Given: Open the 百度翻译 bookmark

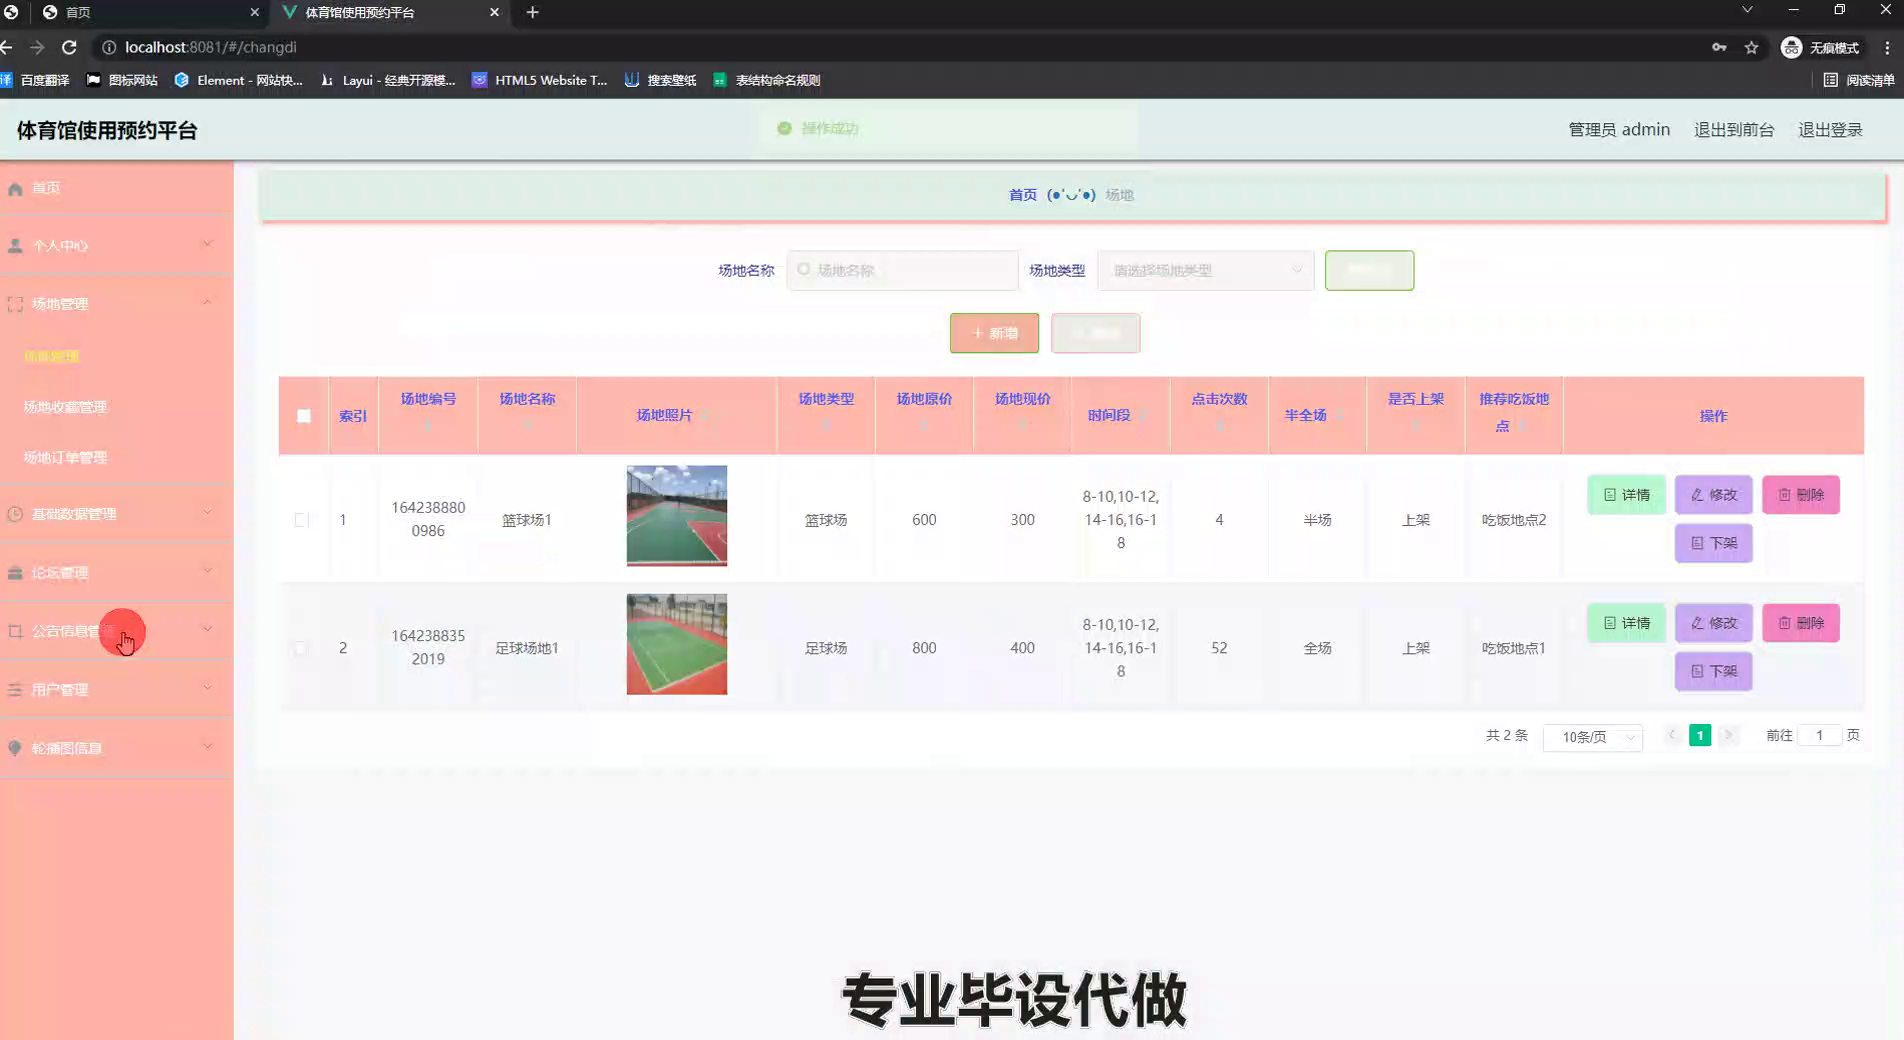Looking at the screenshot, I should coord(35,80).
